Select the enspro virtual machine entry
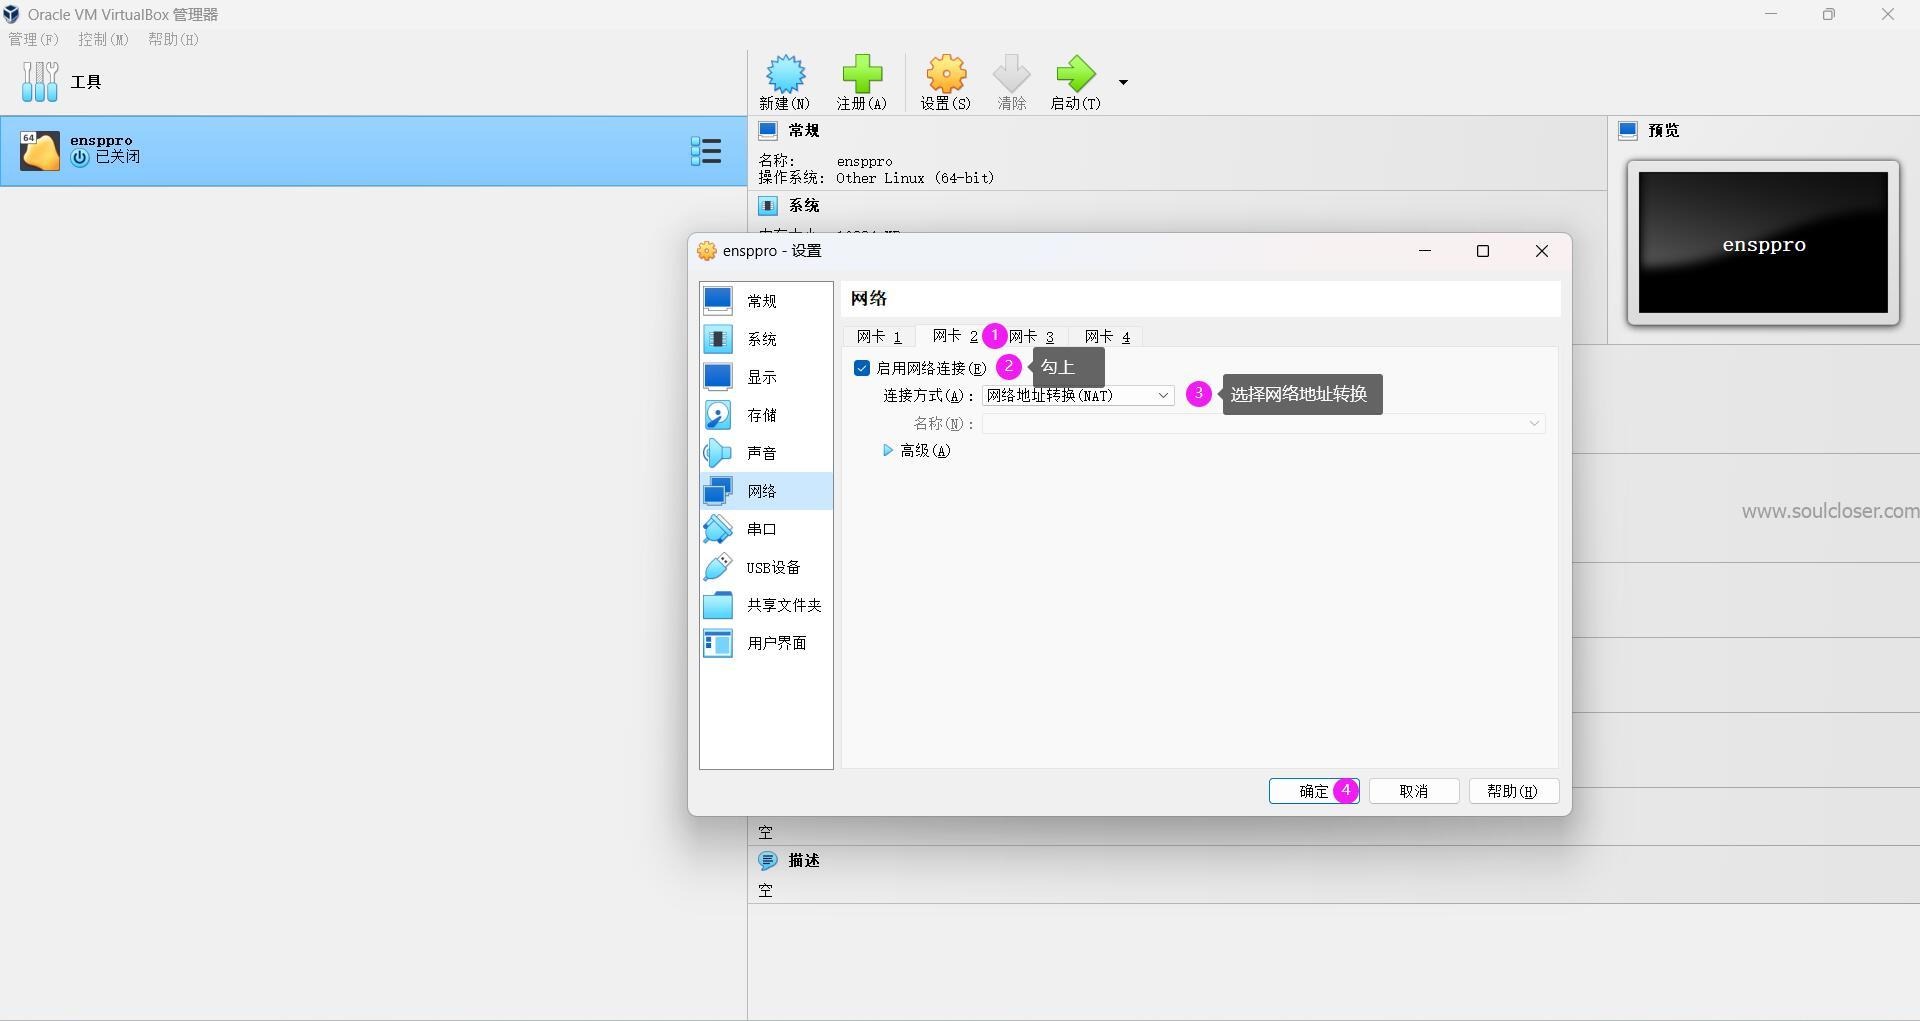The width and height of the screenshot is (1920, 1021). [373, 151]
